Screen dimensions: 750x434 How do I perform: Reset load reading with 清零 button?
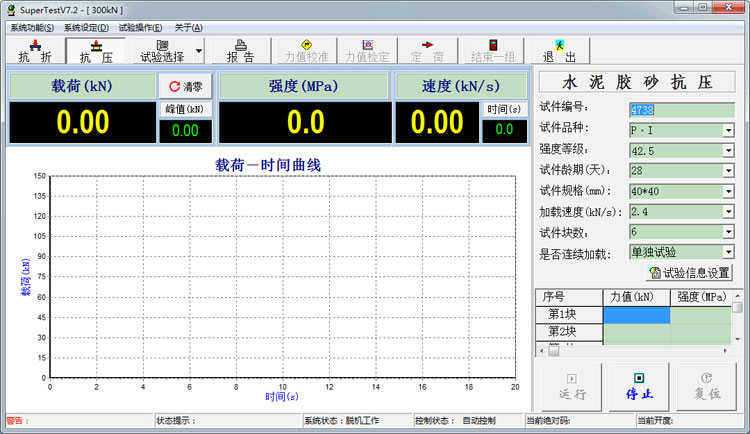(185, 87)
